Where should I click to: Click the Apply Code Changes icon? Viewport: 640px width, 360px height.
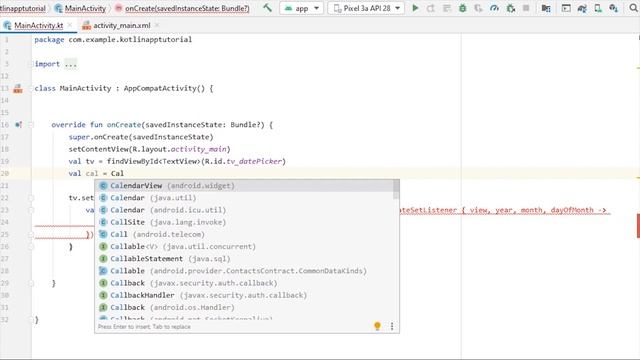coord(447,8)
